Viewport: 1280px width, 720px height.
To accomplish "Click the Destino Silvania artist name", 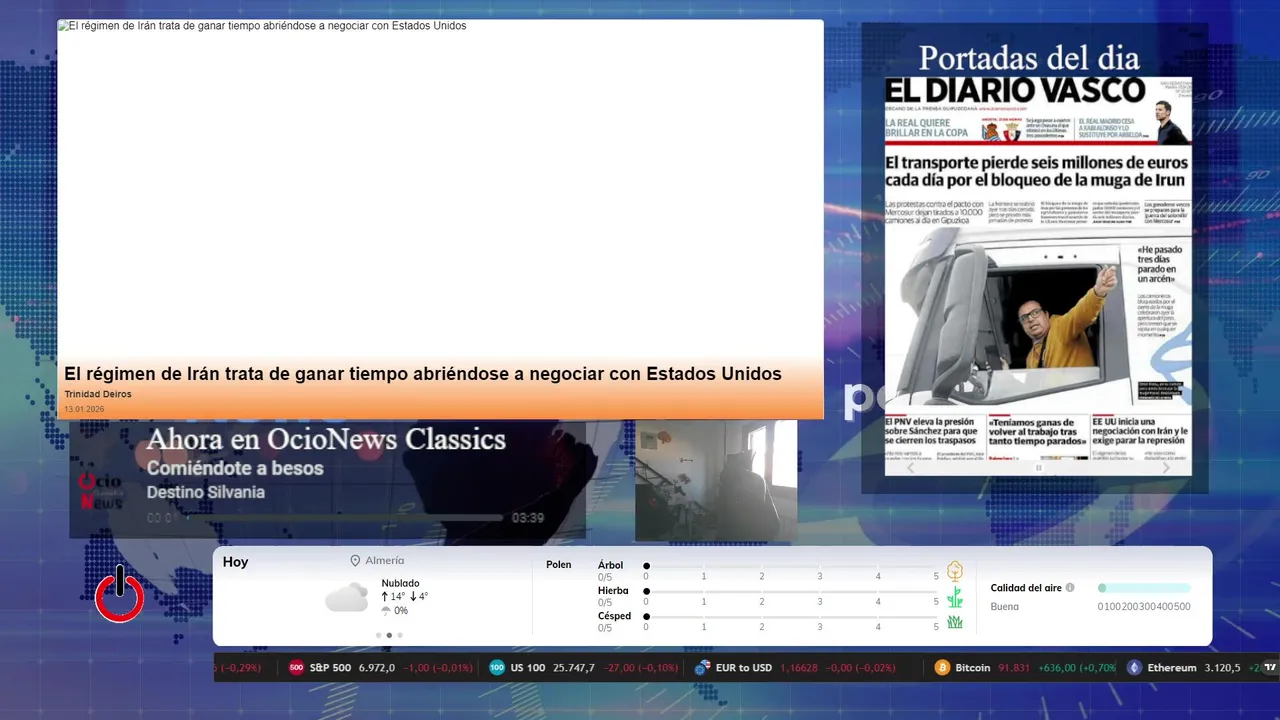I will click(x=205, y=492).
